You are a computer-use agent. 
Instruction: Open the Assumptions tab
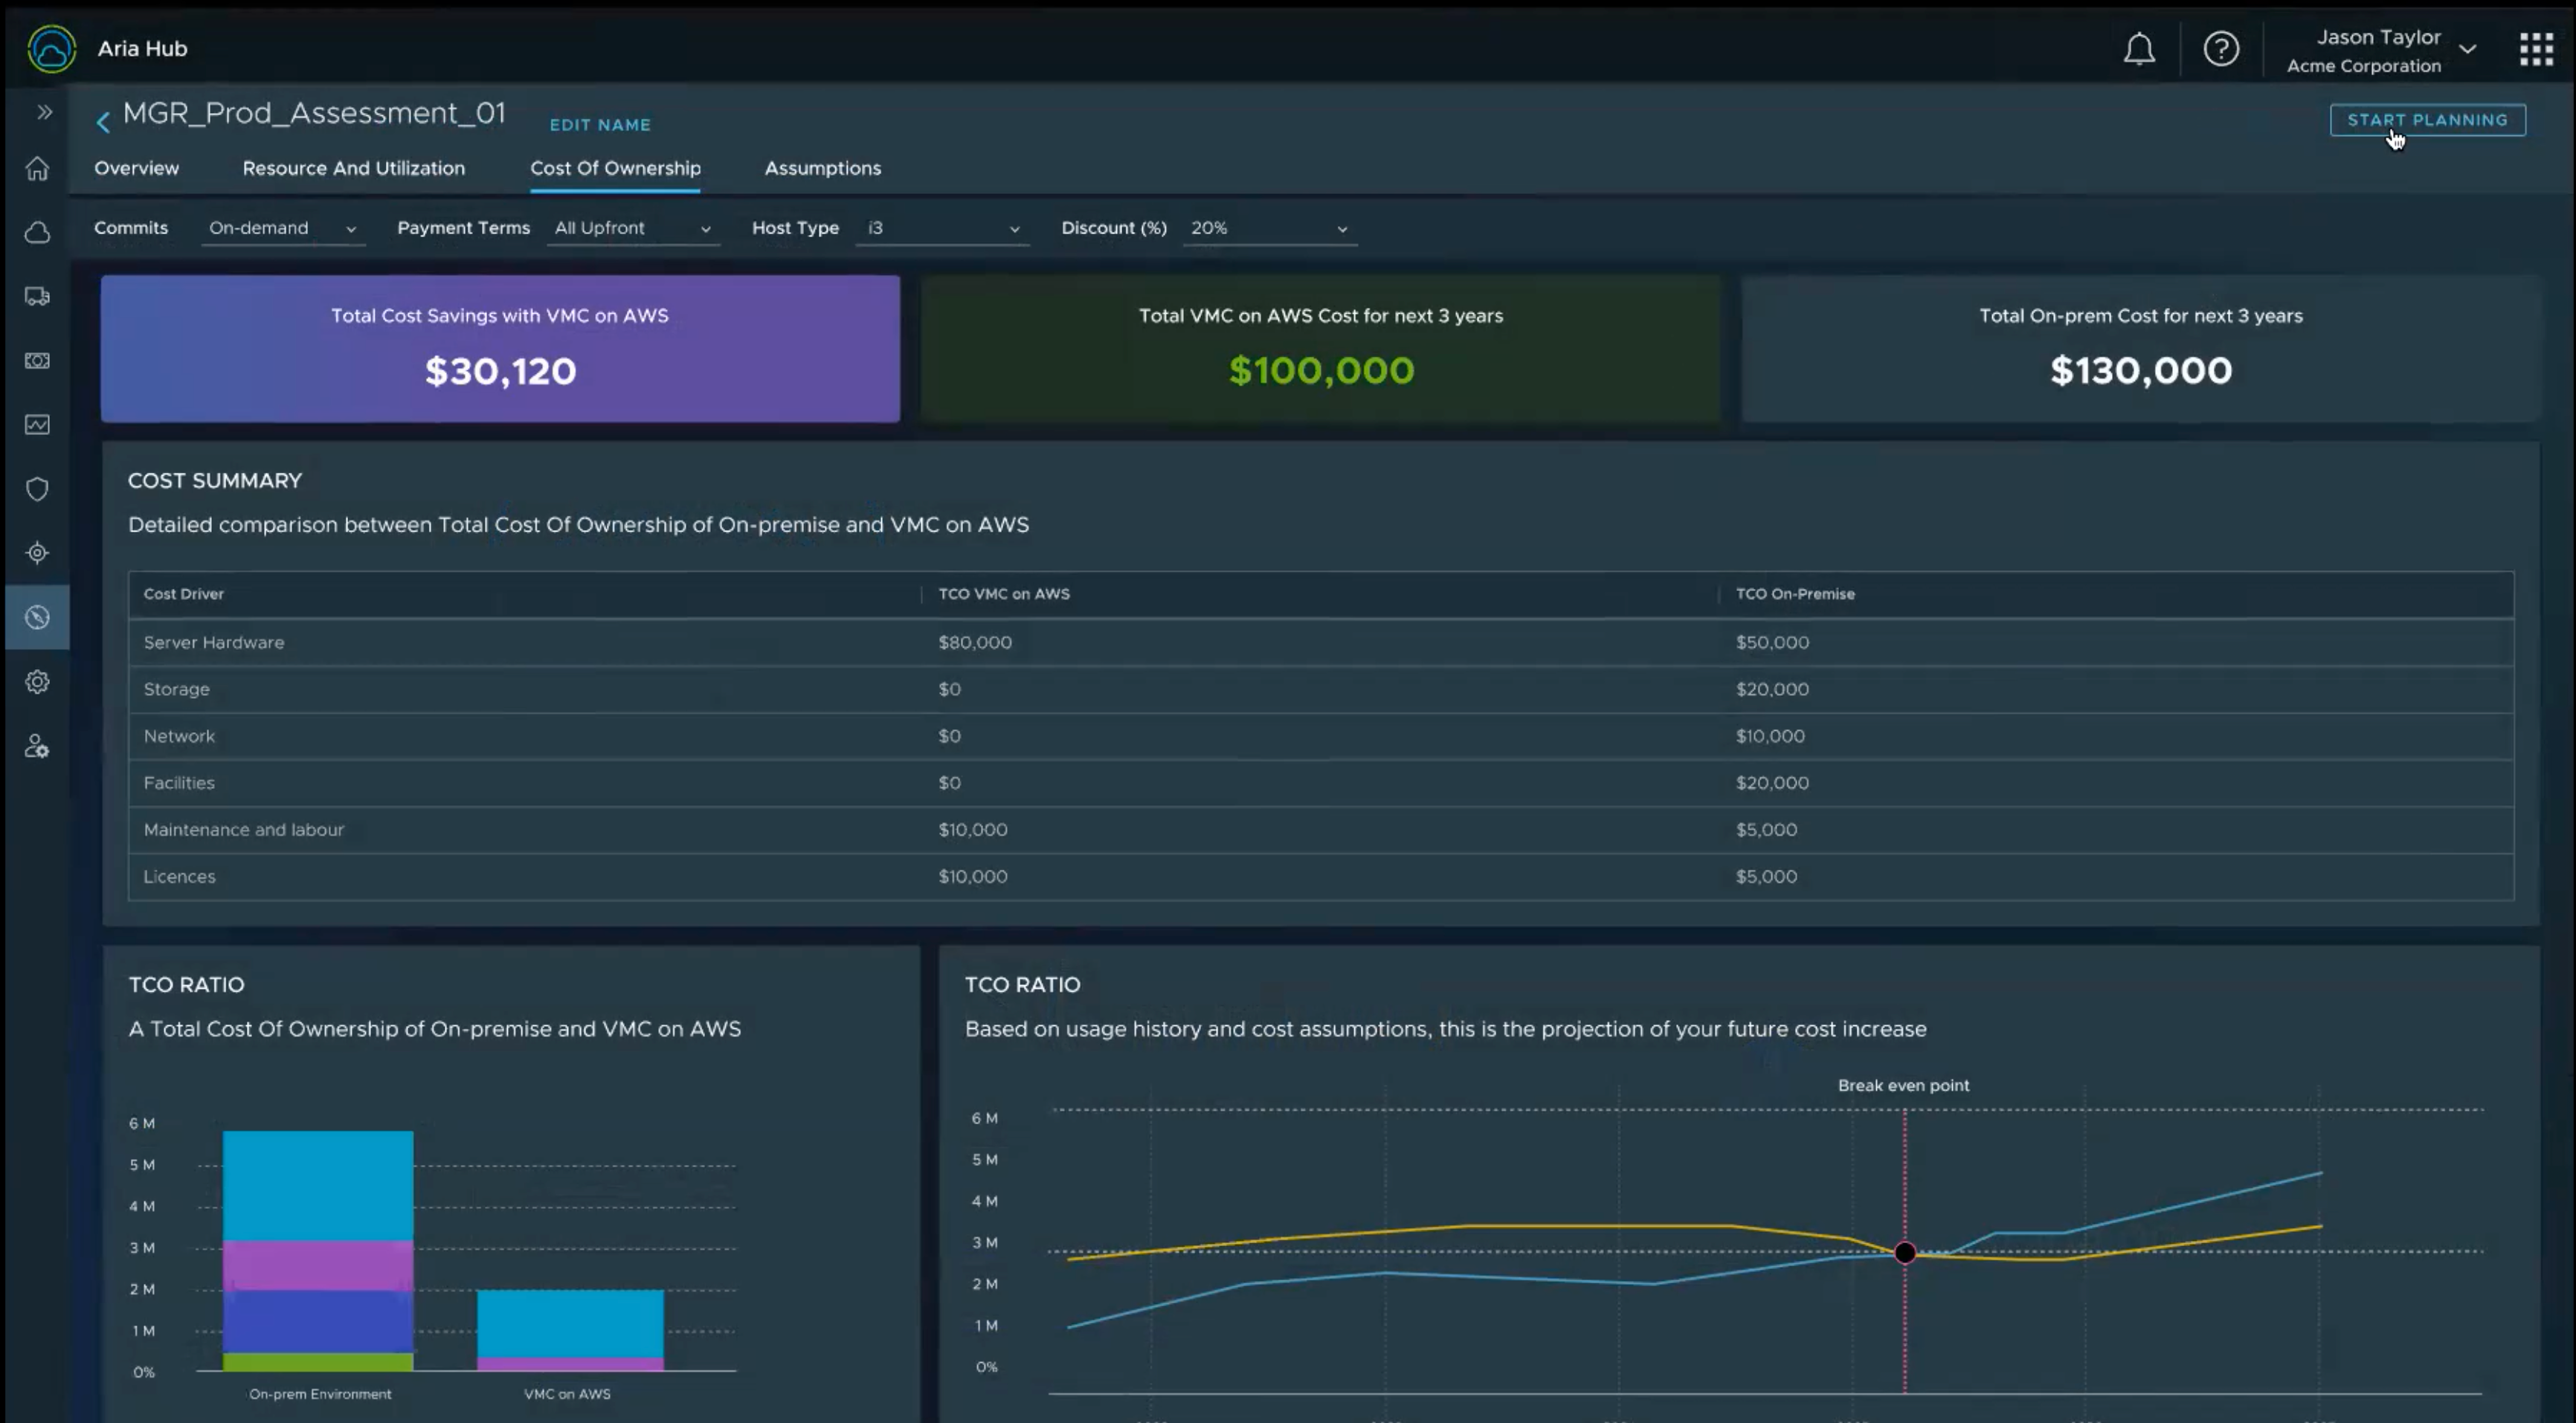pyautogui.click(x=823, y=168)
